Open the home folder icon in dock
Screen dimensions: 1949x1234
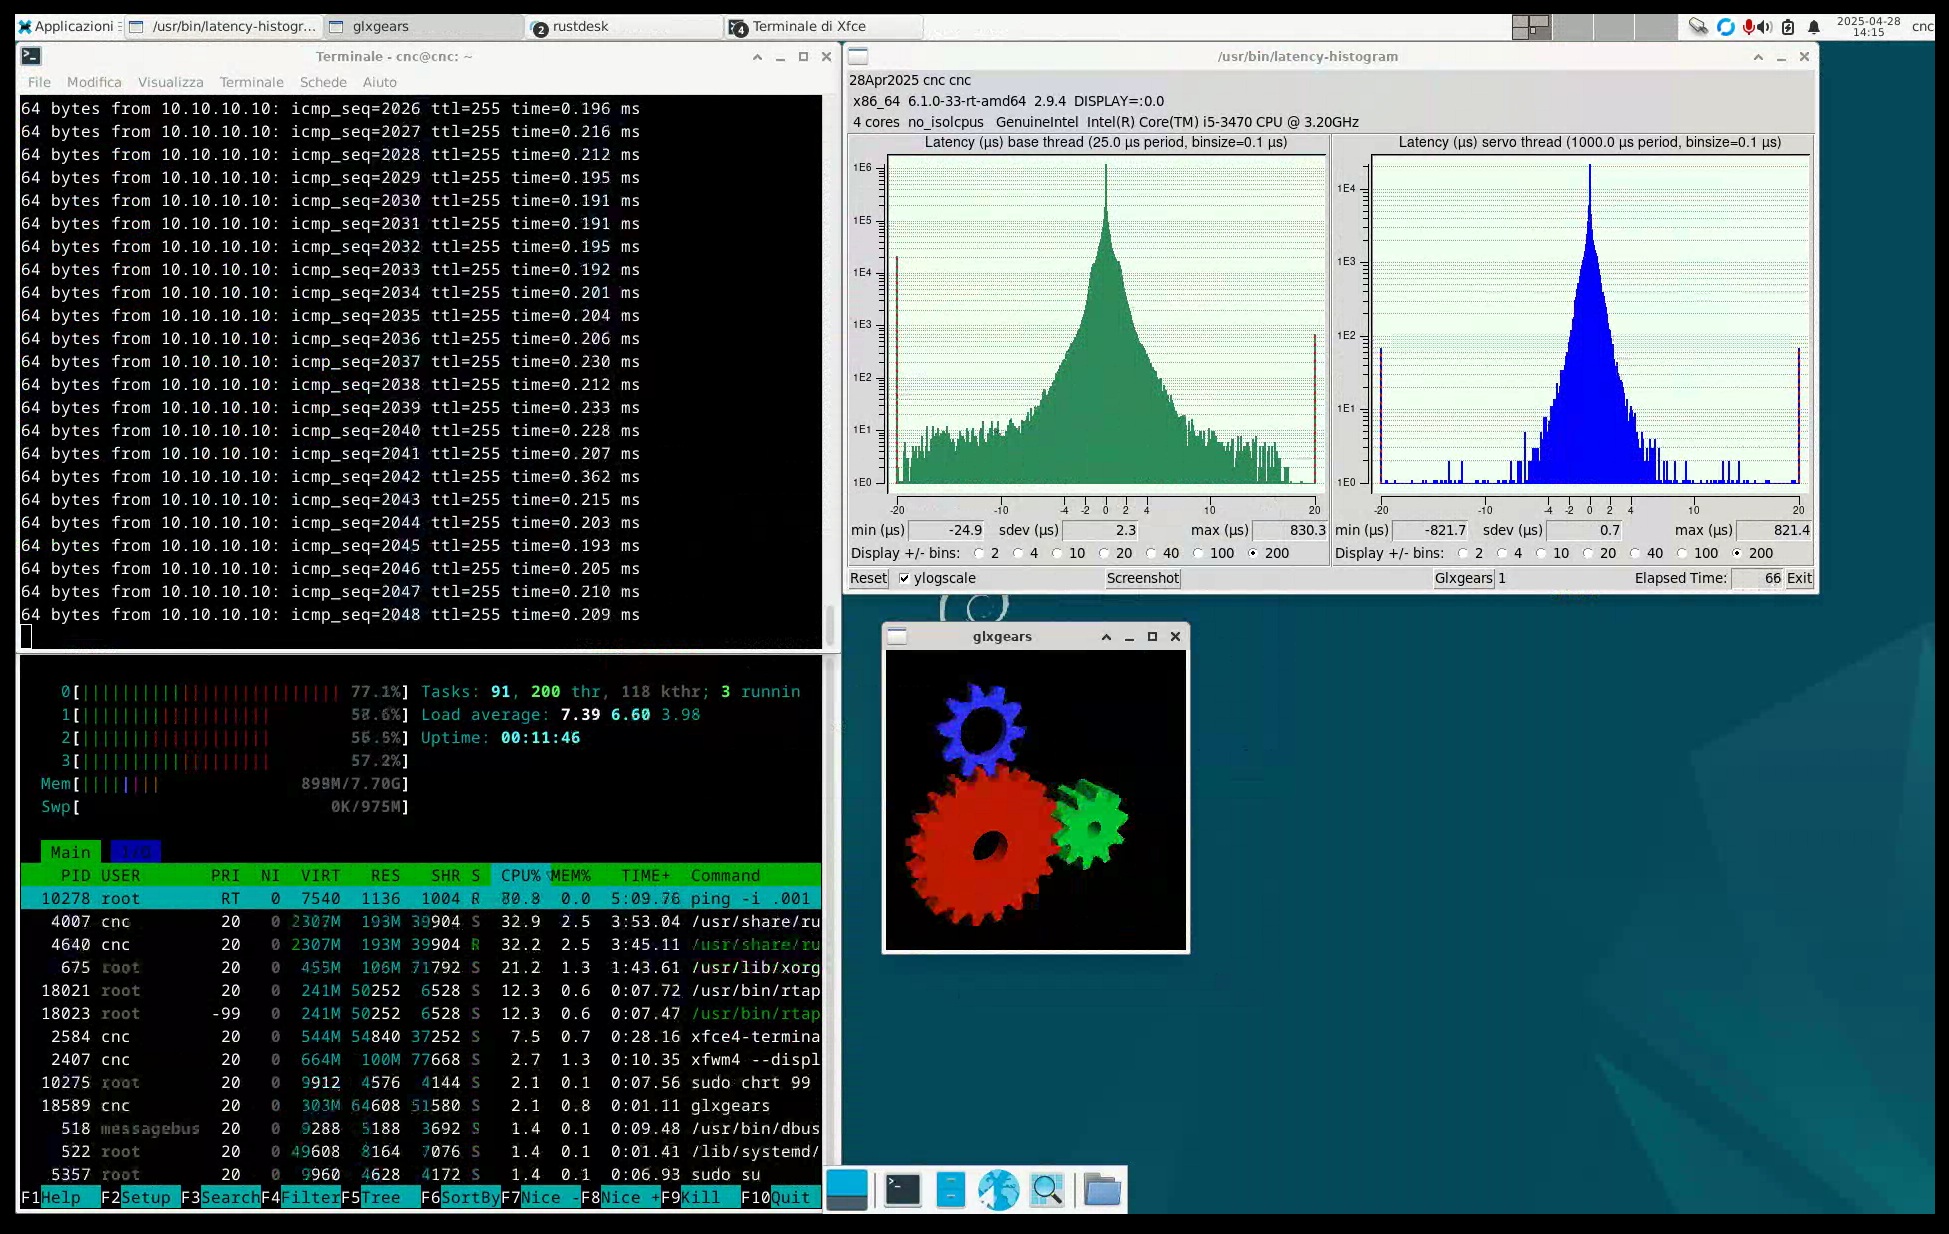coord(1102,1190)
